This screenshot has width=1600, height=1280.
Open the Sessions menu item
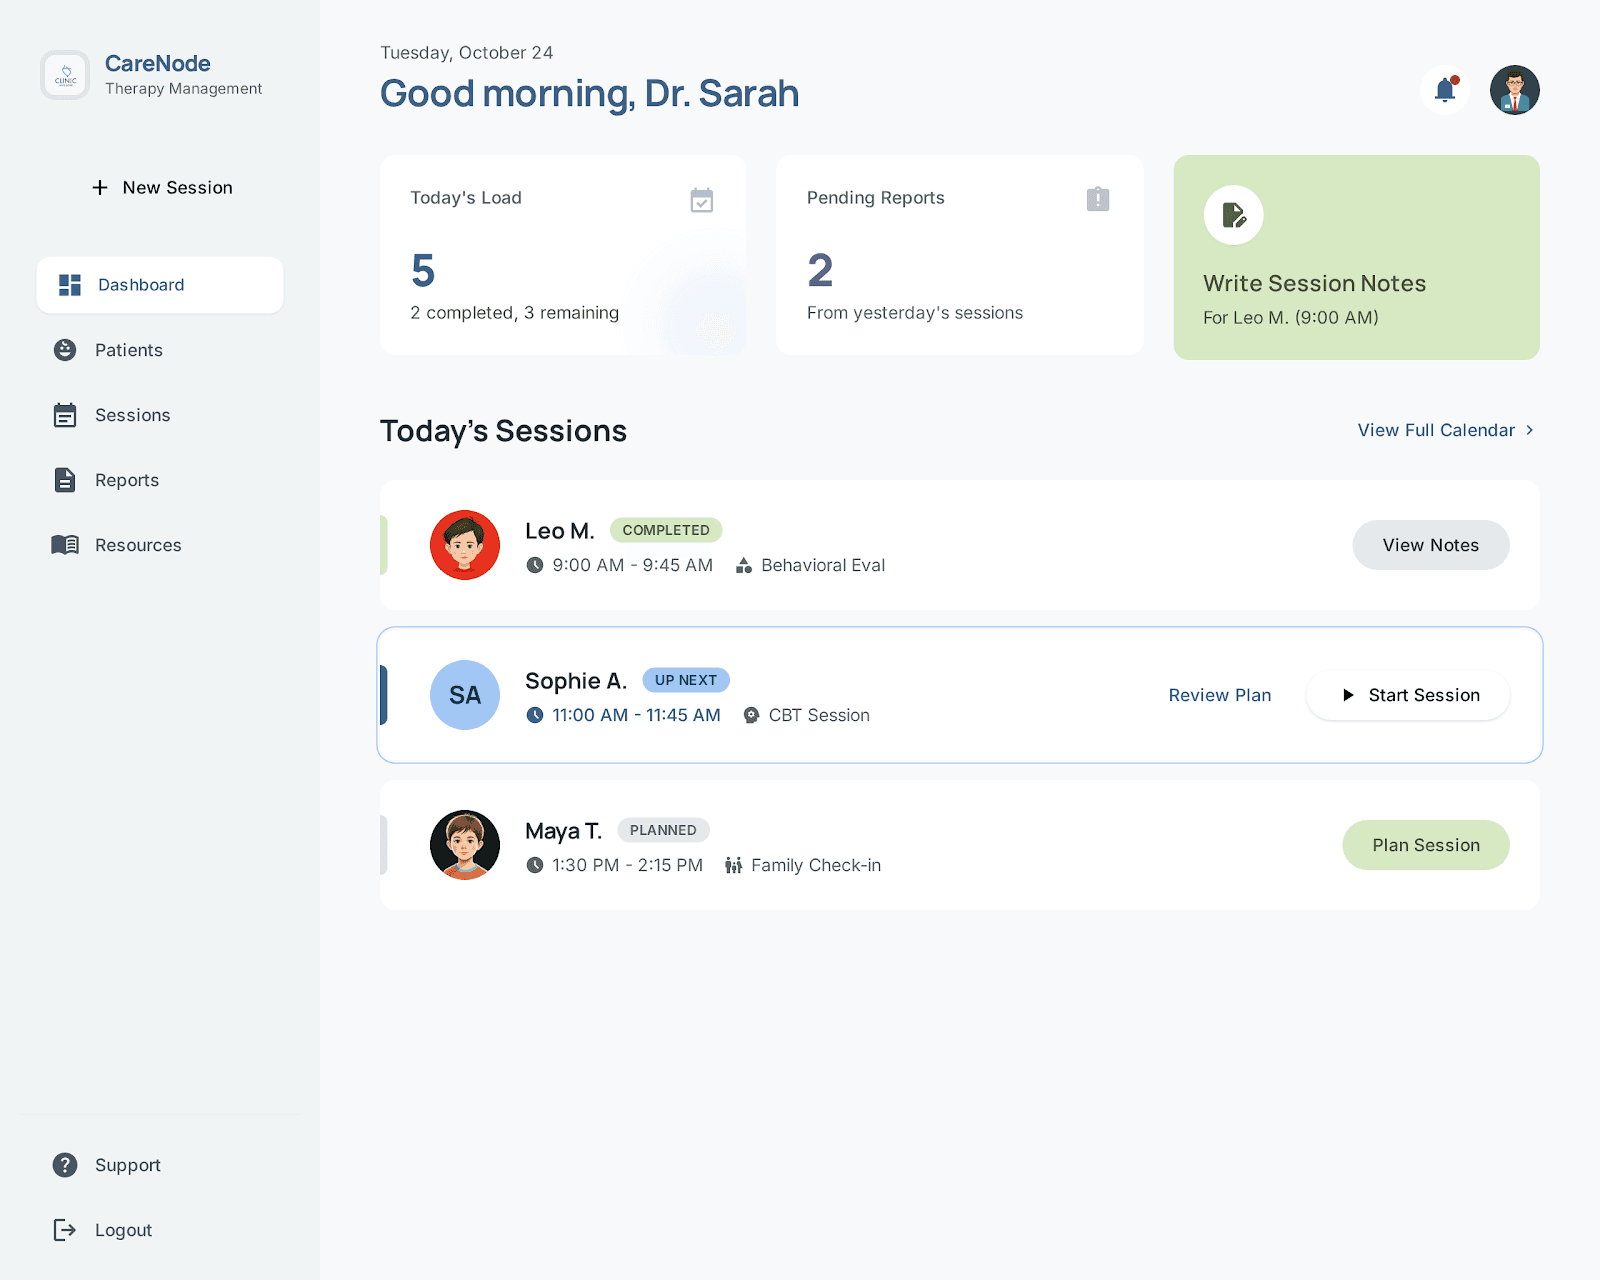click(x=160, y=415)
